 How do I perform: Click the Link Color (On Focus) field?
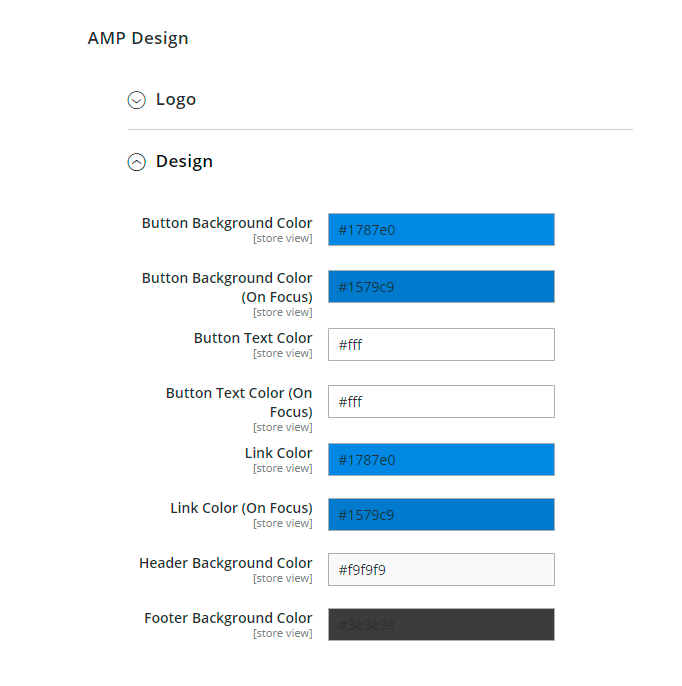click(441, 515)
